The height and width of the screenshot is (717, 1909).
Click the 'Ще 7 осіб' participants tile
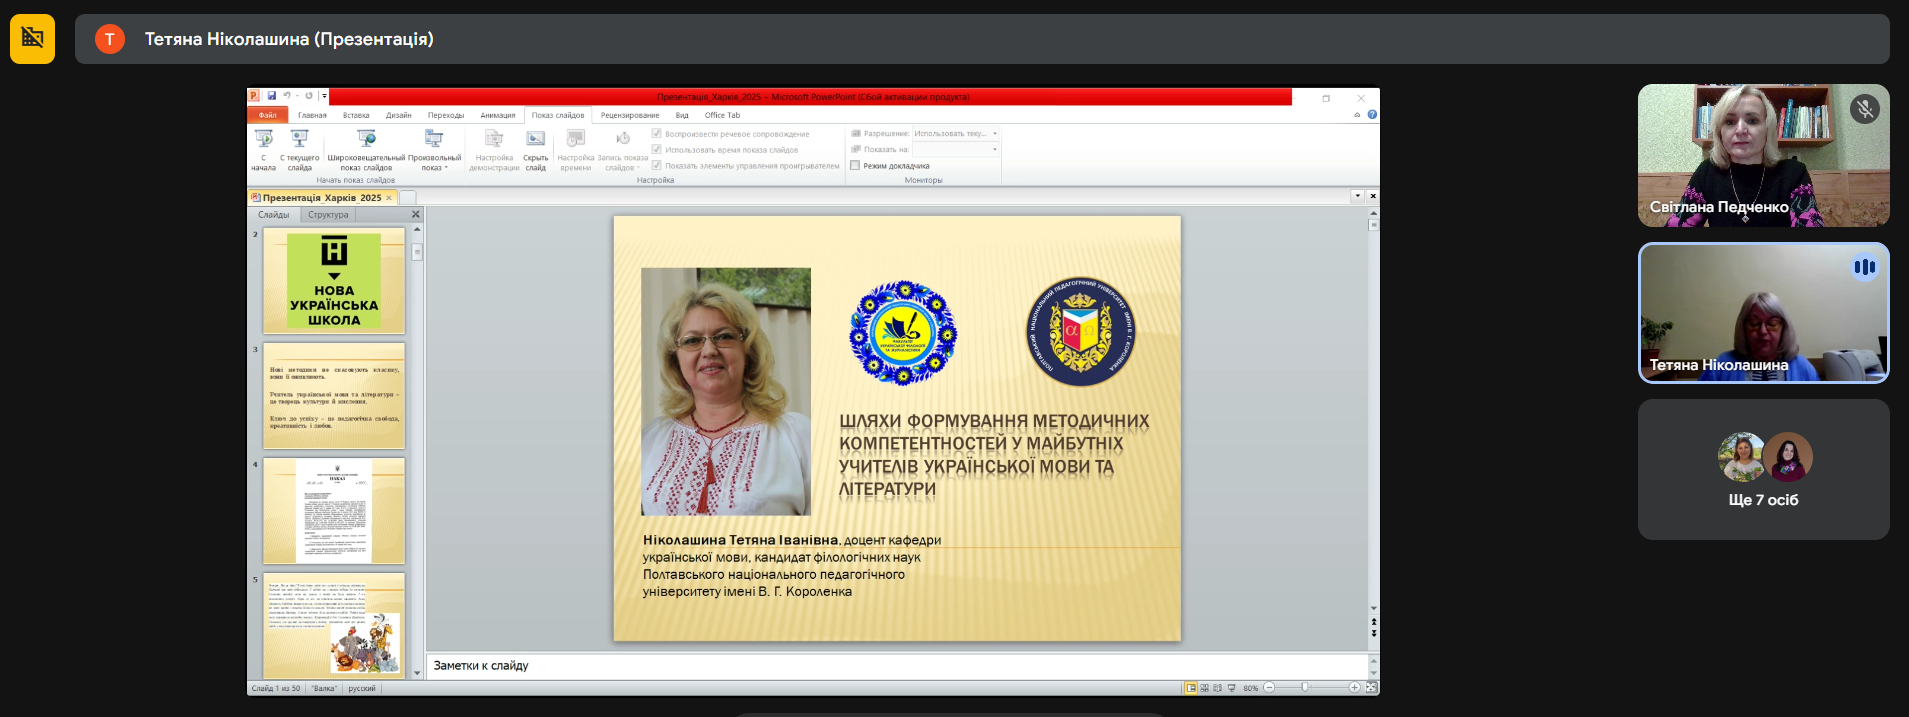pos(1763,470)
